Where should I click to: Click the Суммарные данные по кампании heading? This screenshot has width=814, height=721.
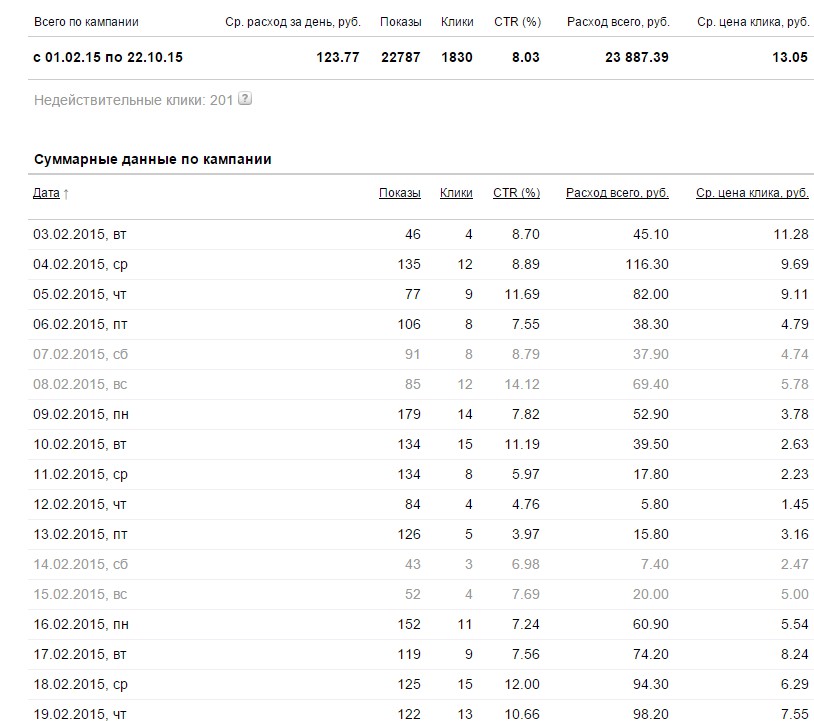click(x=153, y=159)
